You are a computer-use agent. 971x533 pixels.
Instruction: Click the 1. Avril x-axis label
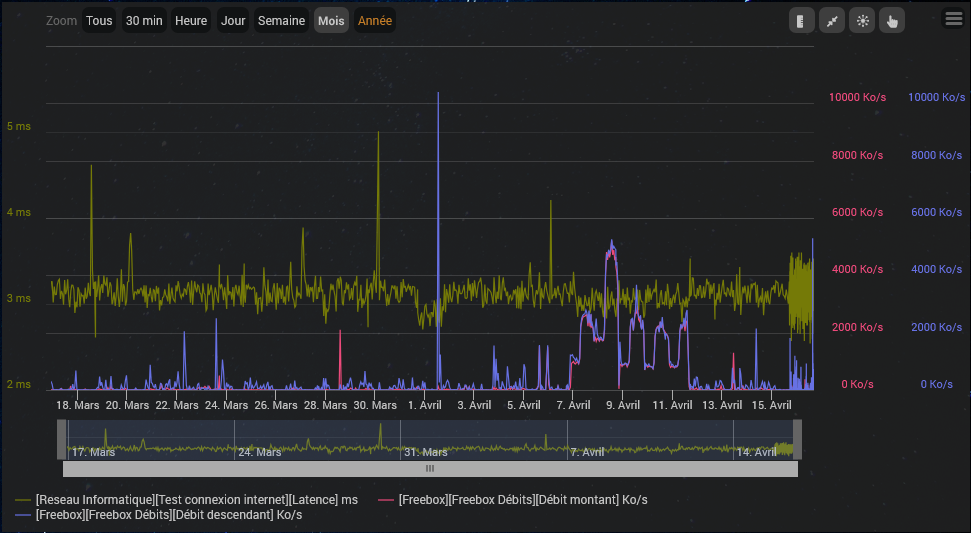[425, 405]
